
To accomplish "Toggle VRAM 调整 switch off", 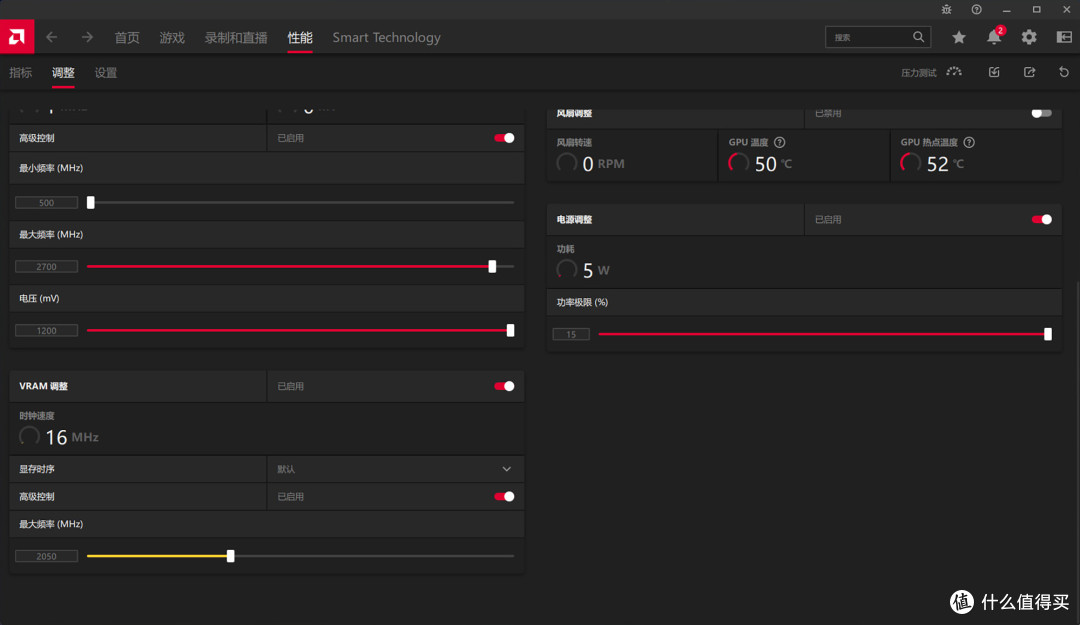I will coord(504,386).
